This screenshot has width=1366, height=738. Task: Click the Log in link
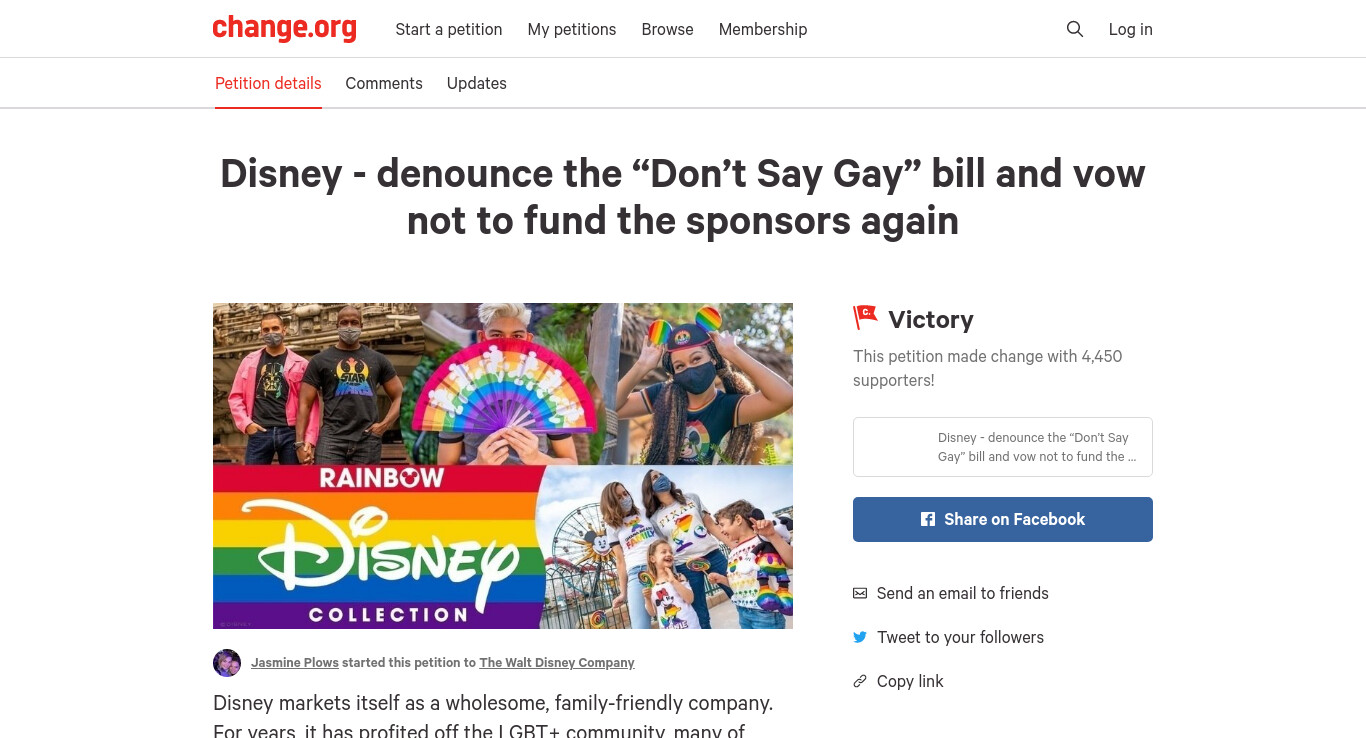[1131, 29]
